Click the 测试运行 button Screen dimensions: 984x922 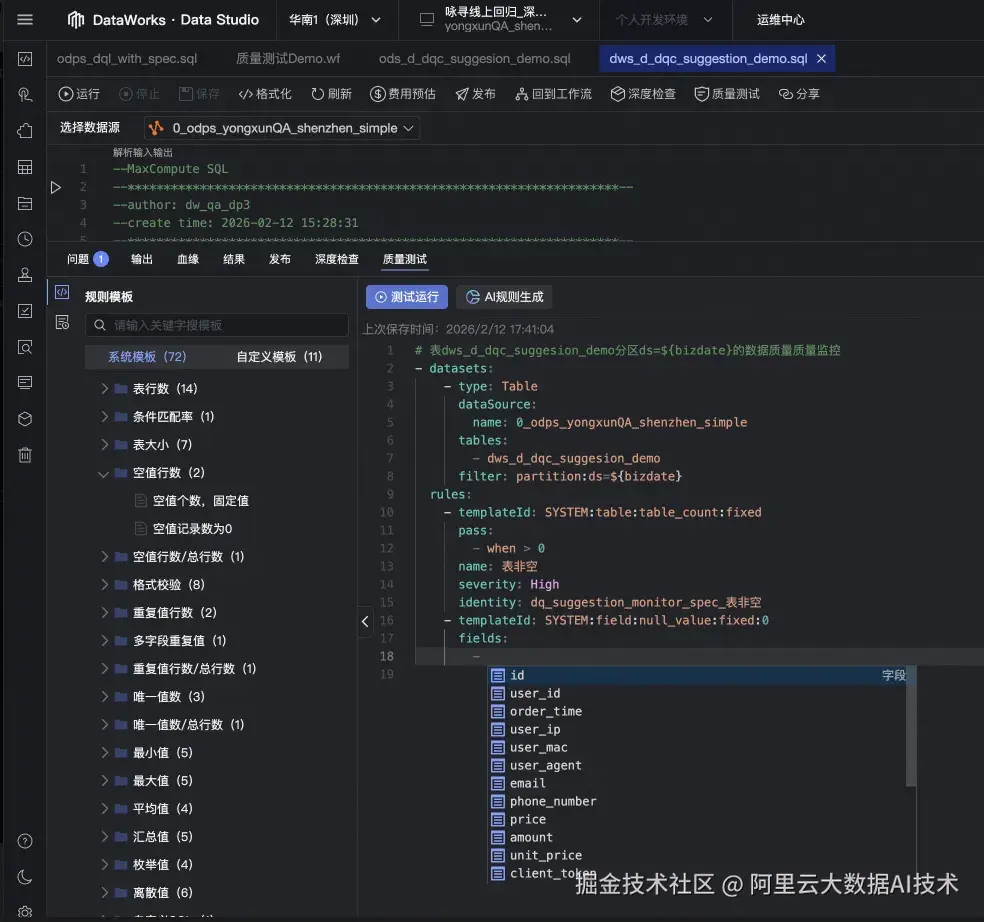pyautogui.click(x=406, y=296)
